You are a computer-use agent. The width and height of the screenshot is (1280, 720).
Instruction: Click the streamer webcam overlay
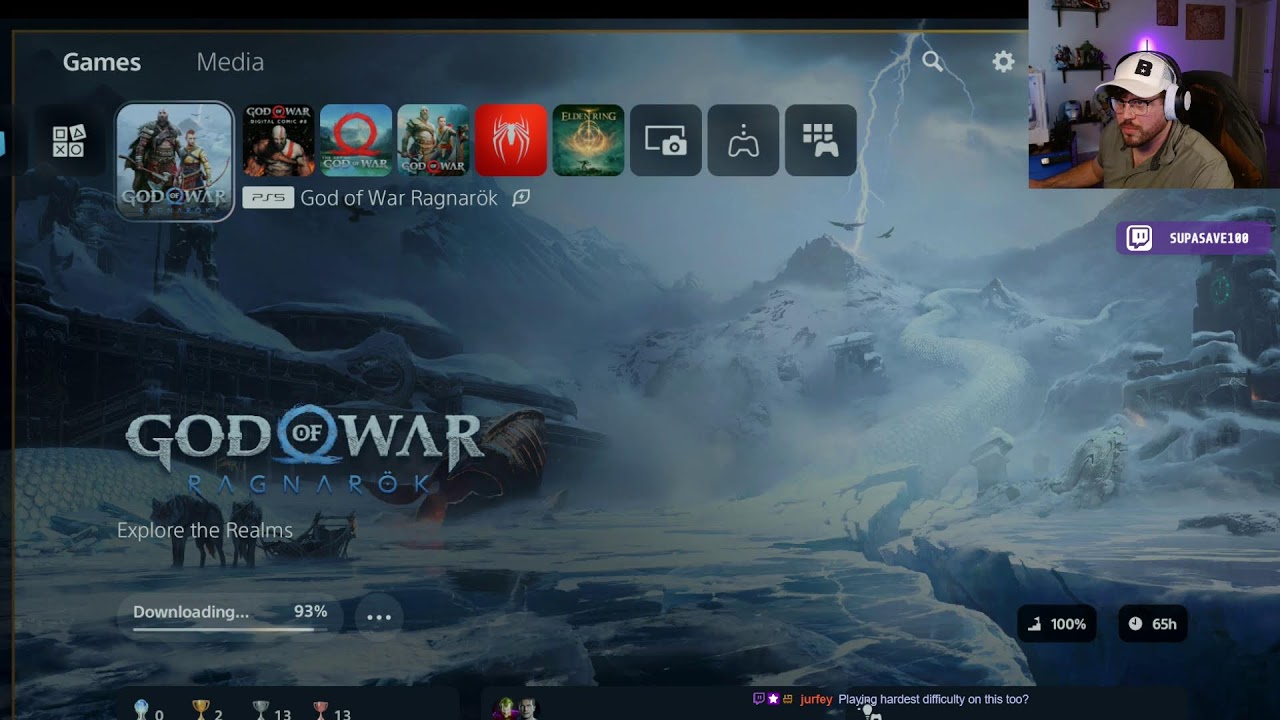[x=1154, y=94]
